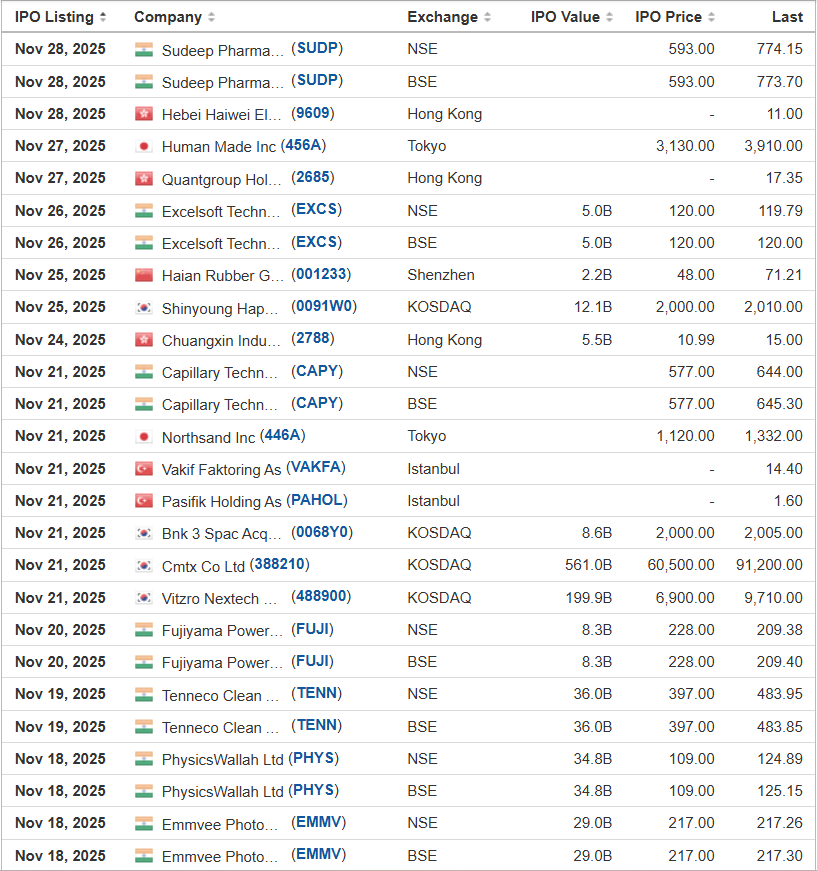
Task: Click the 1,332.00 last price cell
Action: [774, 436]
